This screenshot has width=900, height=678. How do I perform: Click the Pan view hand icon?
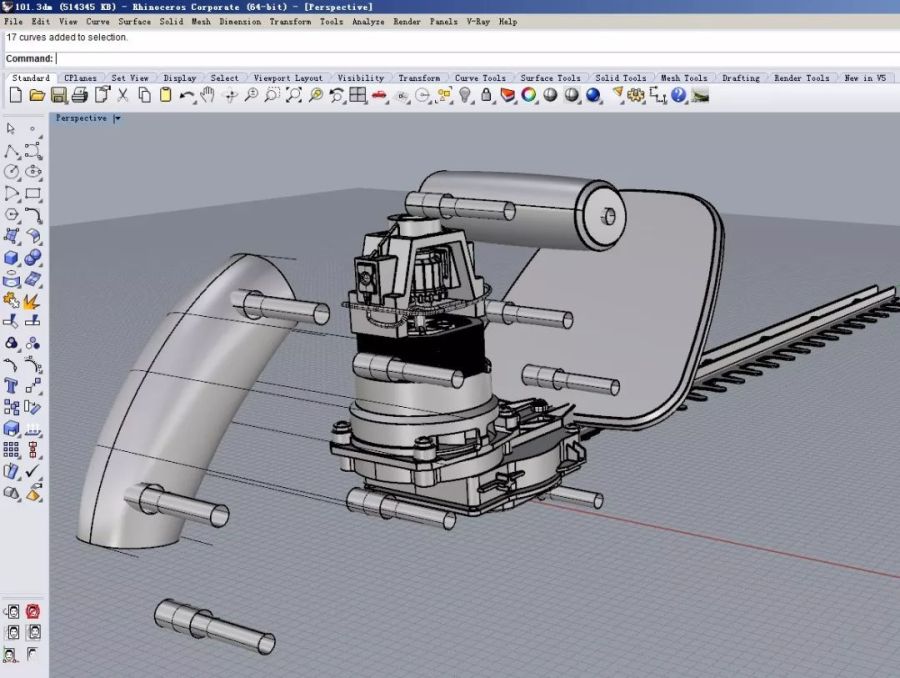(x=208, y=95)
